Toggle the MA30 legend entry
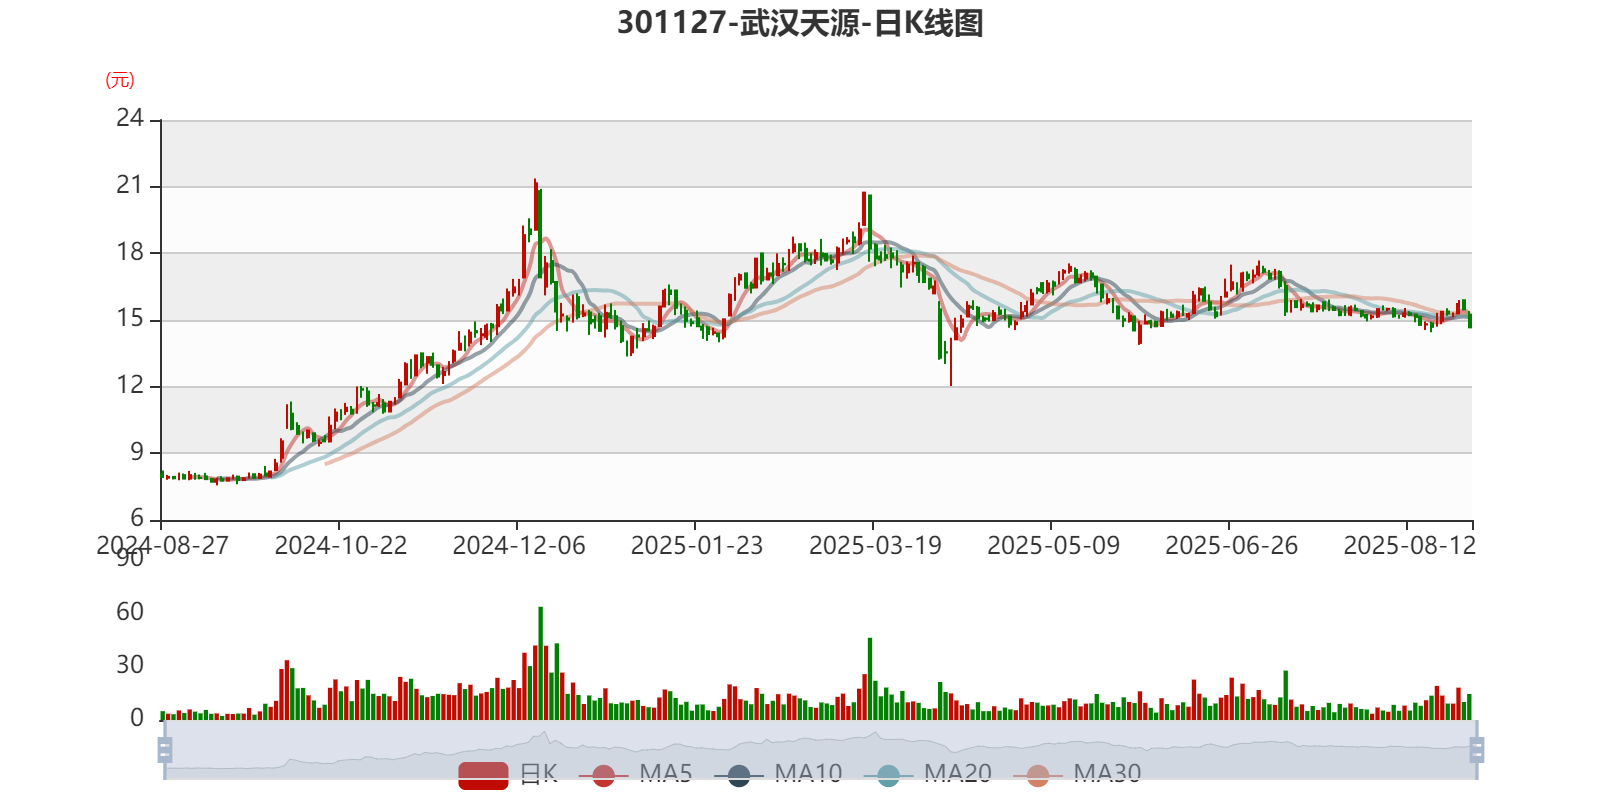The height and width of the screenshot is (800, 1600). [x=1077, y=774]
